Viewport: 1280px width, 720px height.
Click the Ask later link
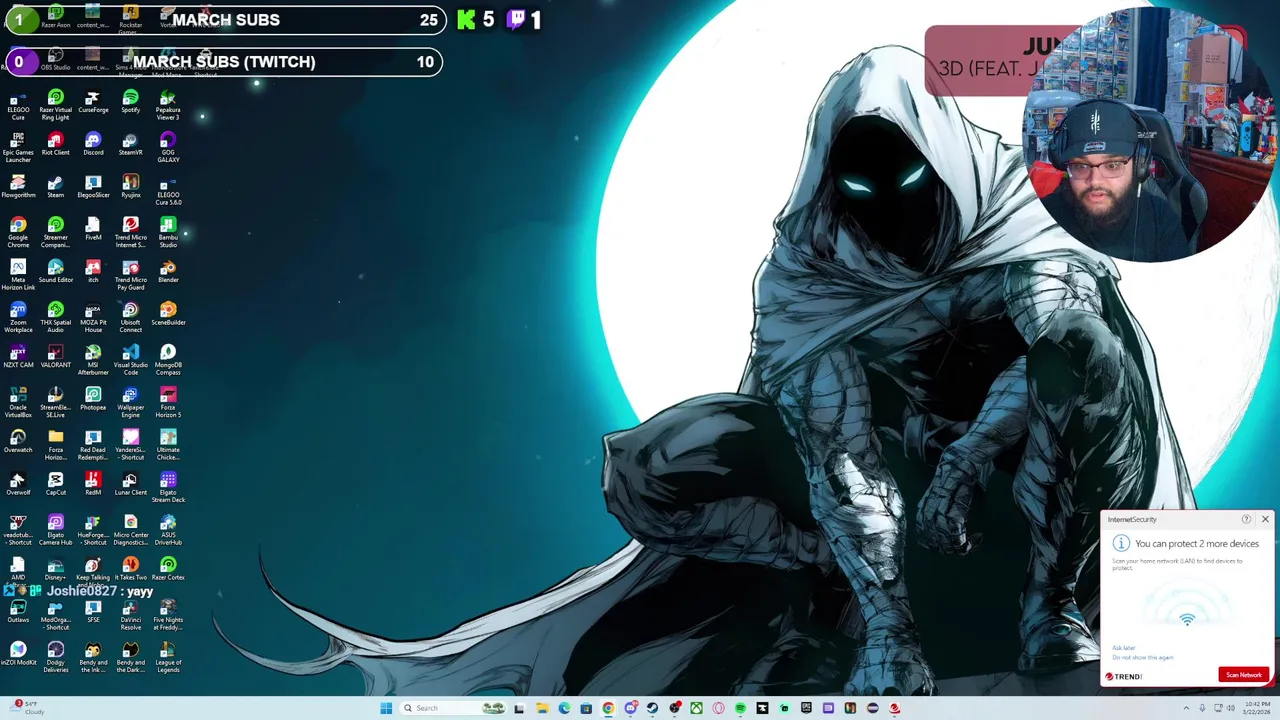click(1123, 648)
